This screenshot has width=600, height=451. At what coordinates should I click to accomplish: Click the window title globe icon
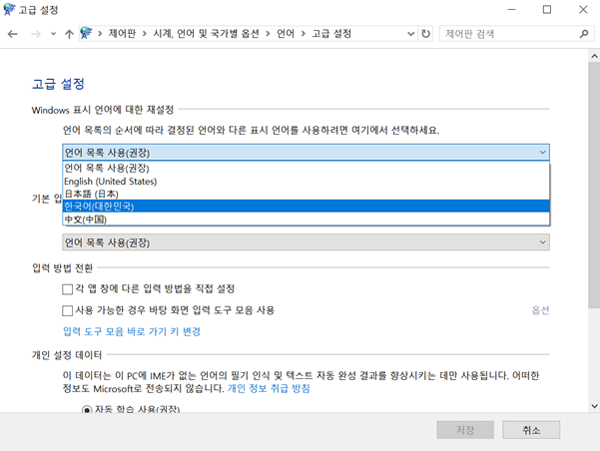(x=9, y=9)
